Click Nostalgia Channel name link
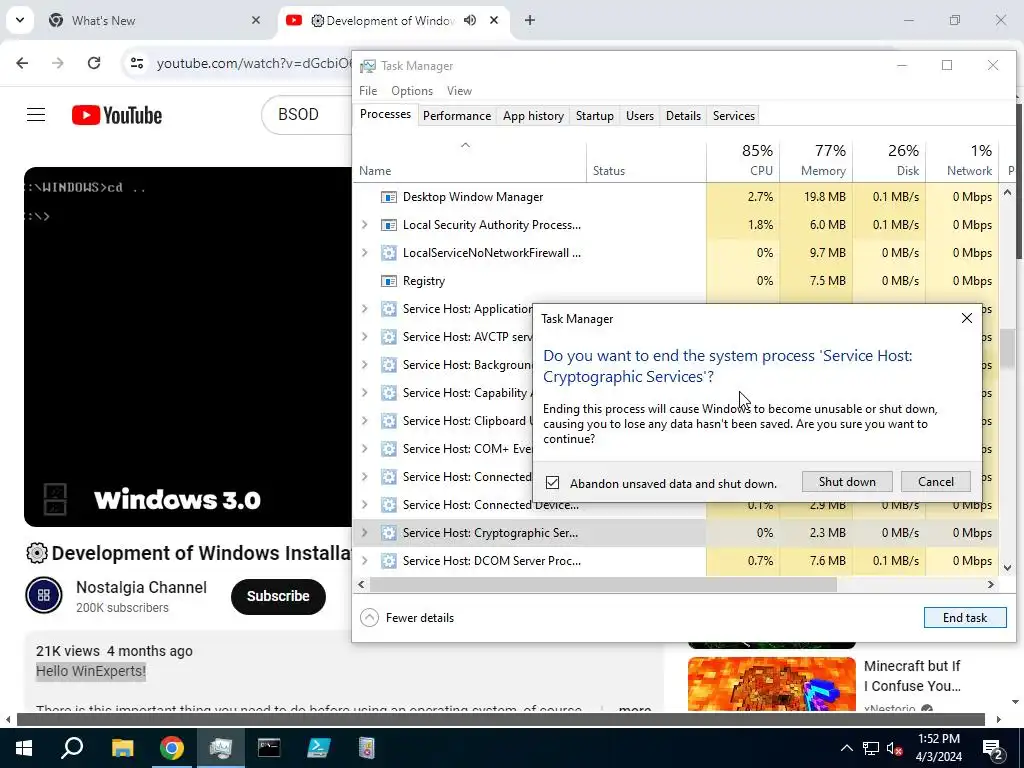This screenshot has height=768, width=1024. pyautogui.click(x=141, y=587)
